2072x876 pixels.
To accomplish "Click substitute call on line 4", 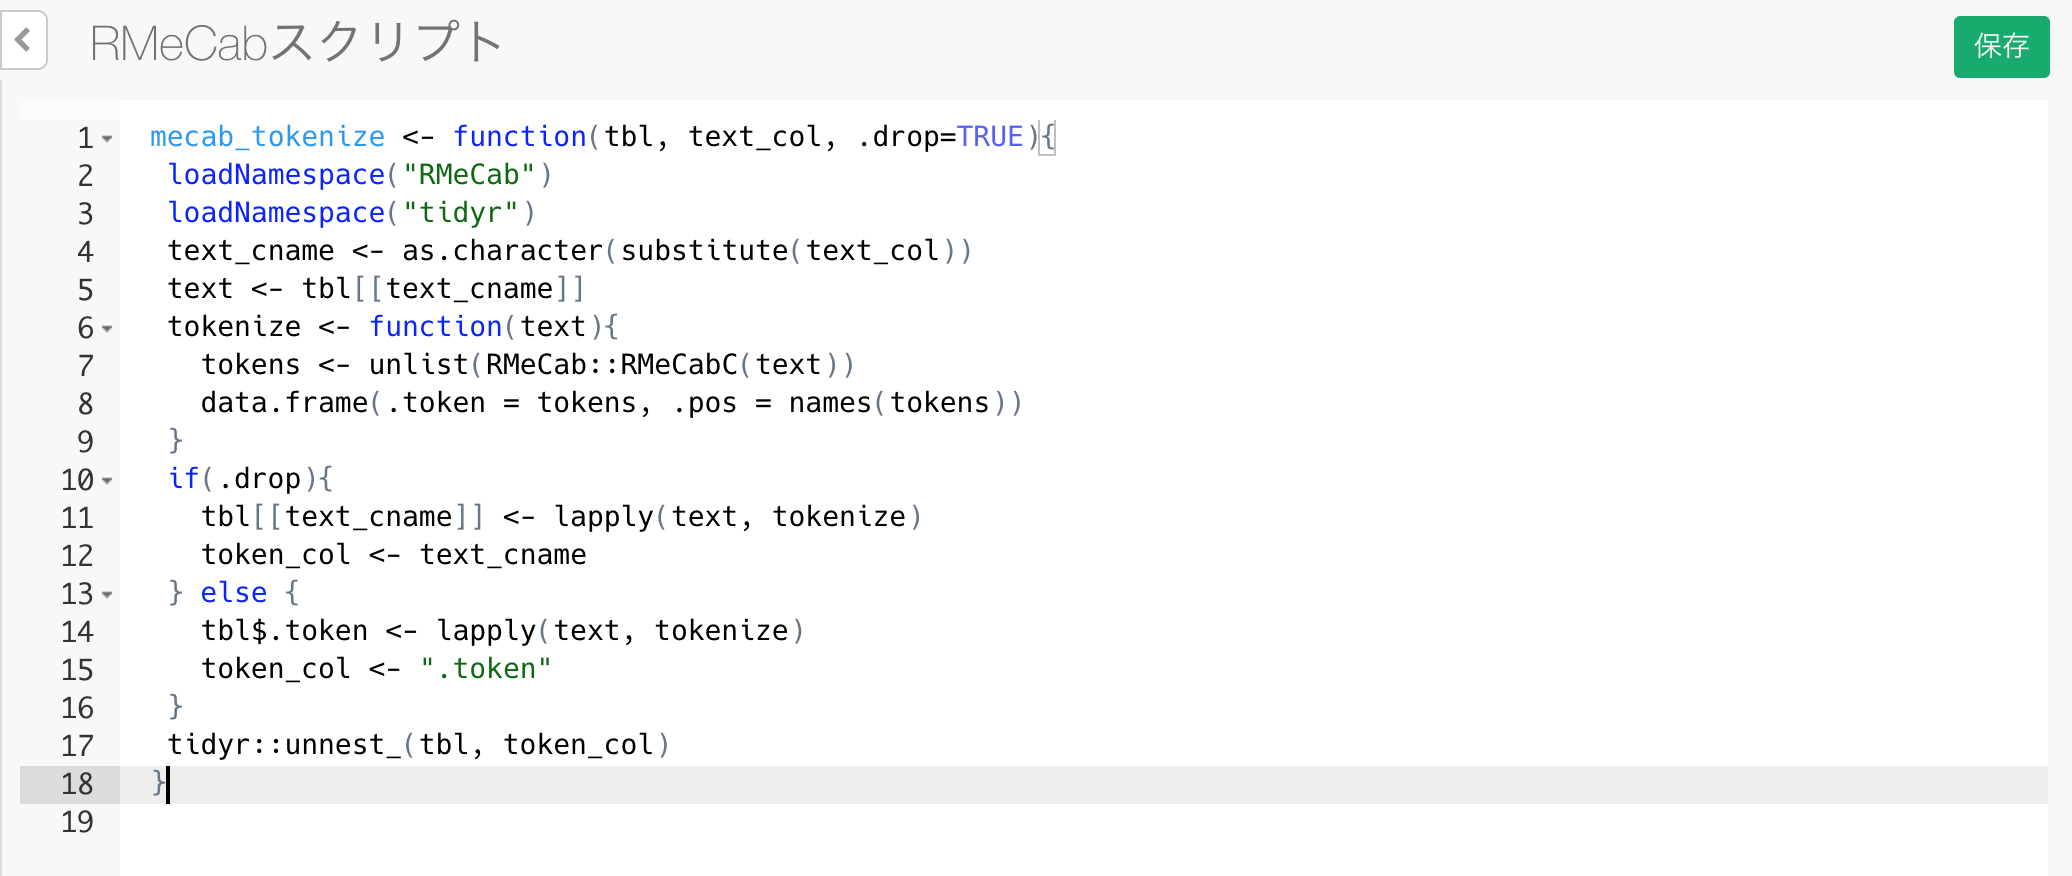I will [704, 250].
